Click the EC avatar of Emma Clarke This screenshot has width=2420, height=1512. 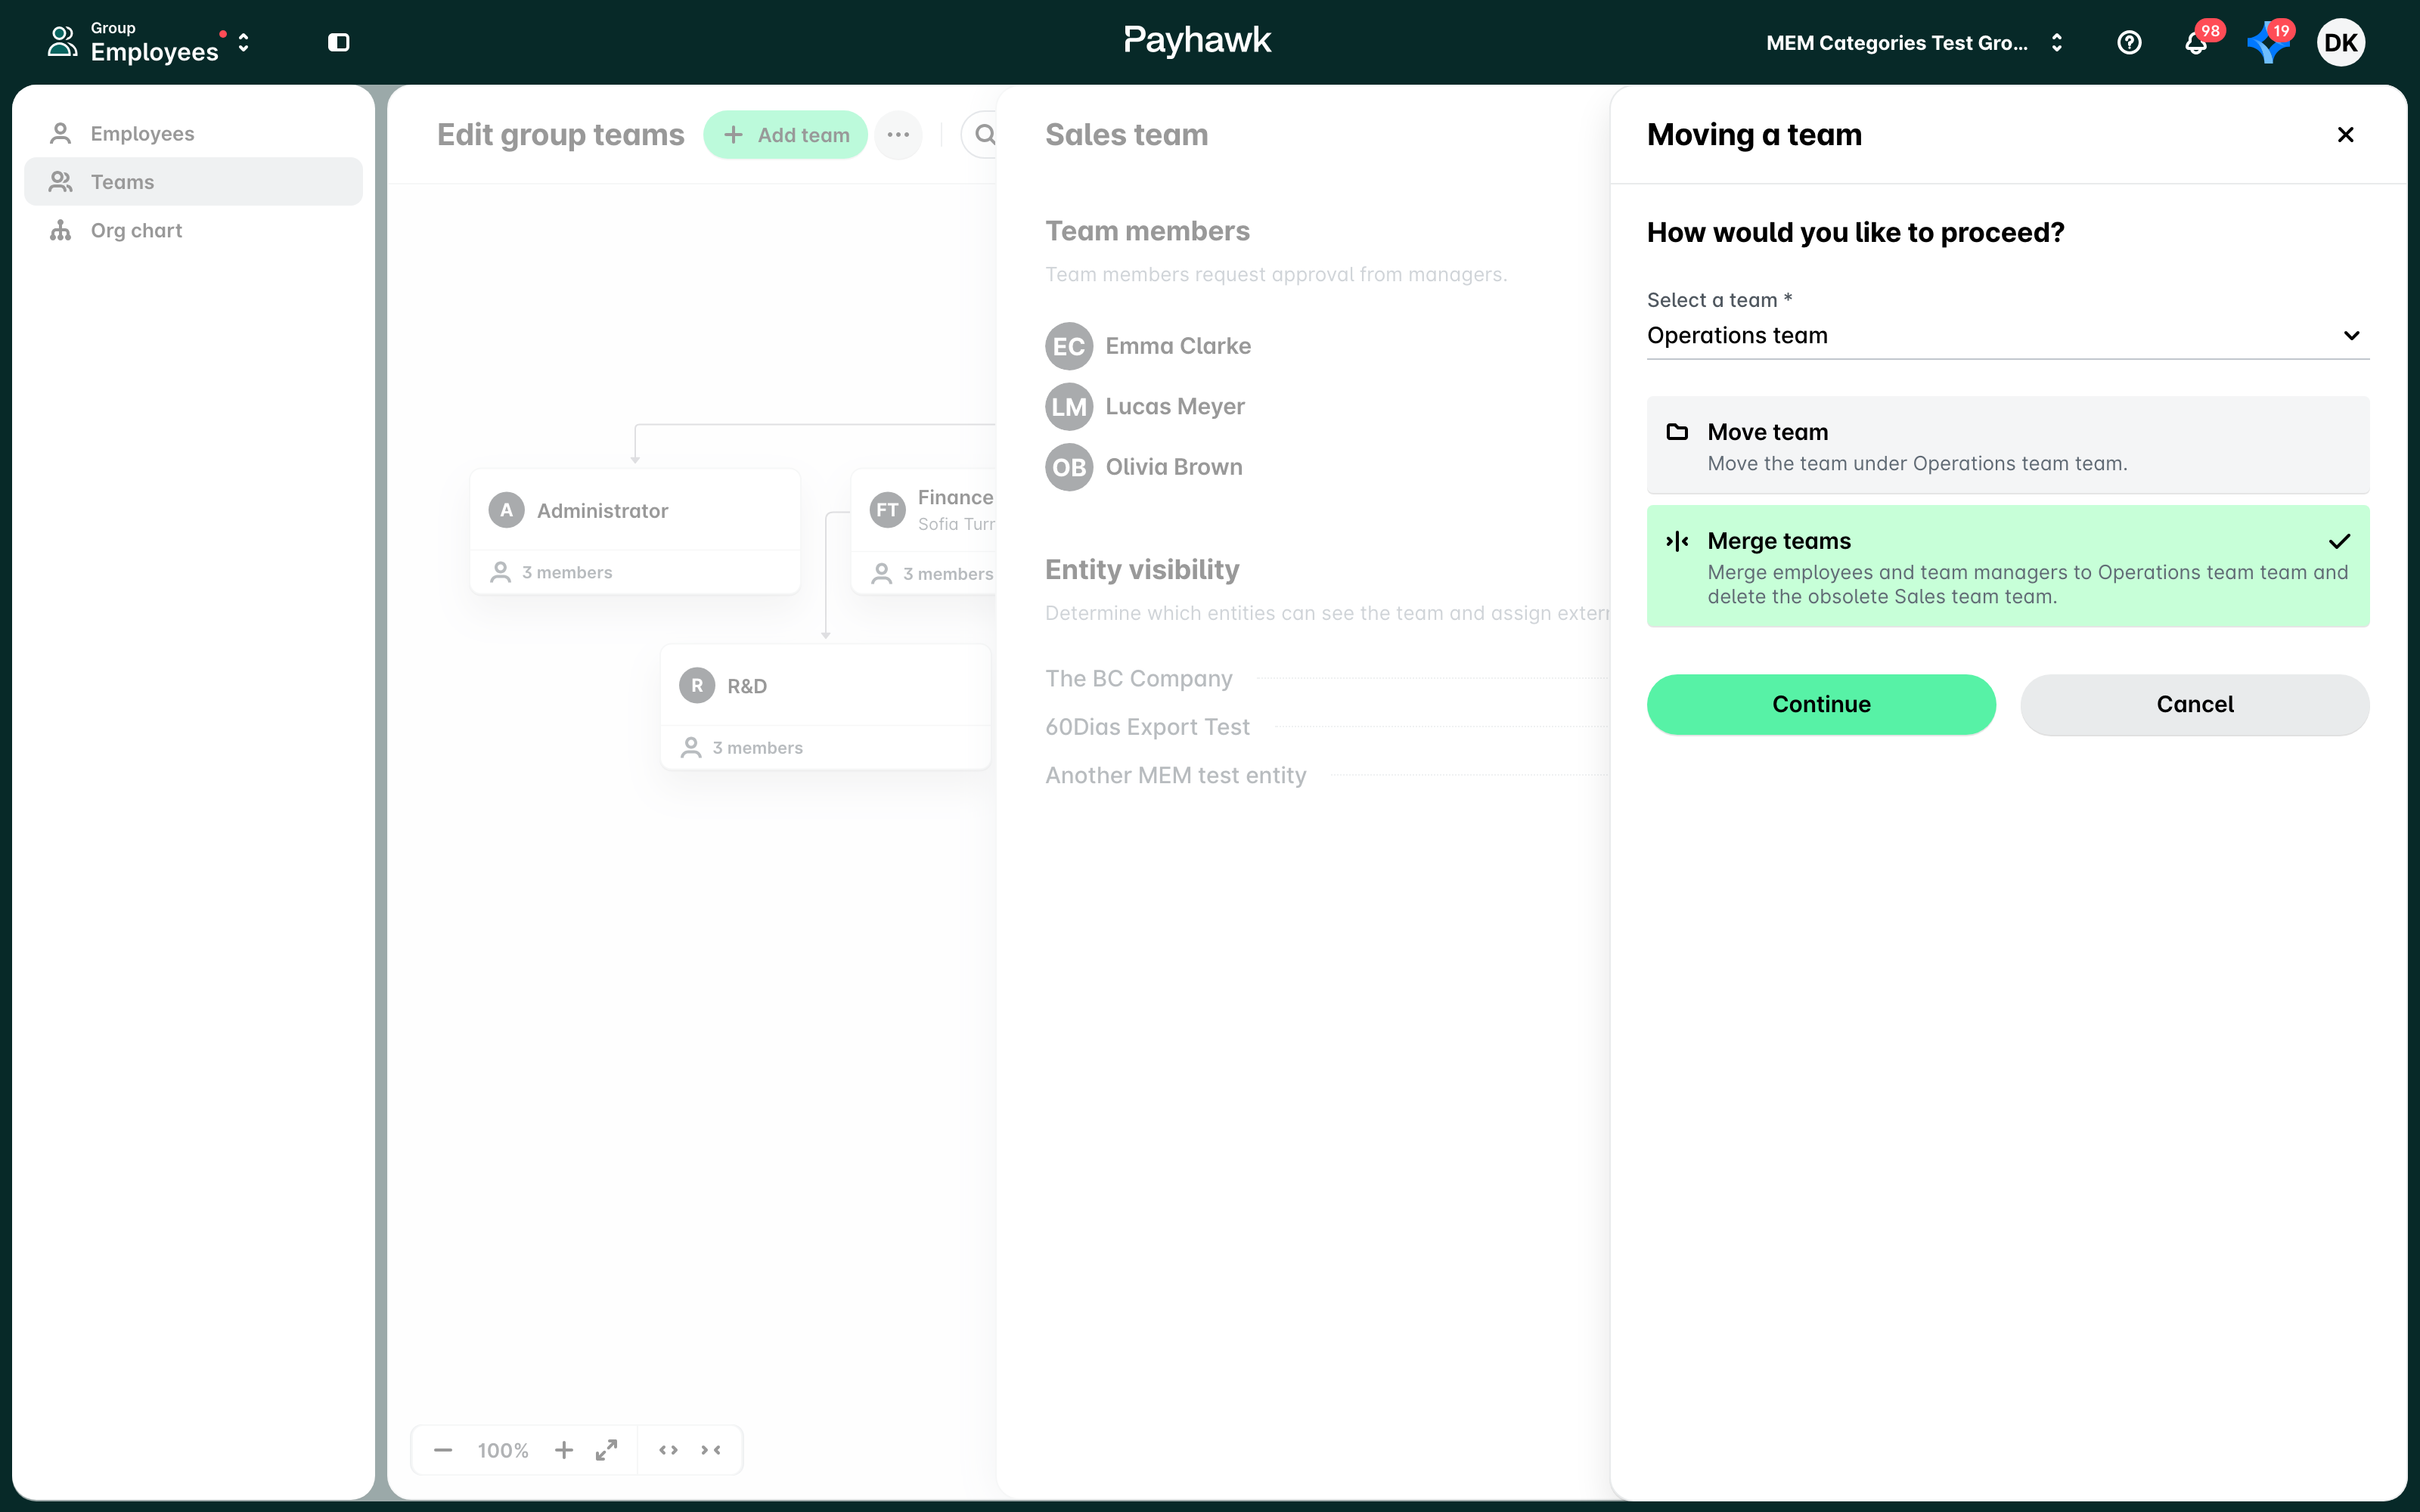[1069, 346]
